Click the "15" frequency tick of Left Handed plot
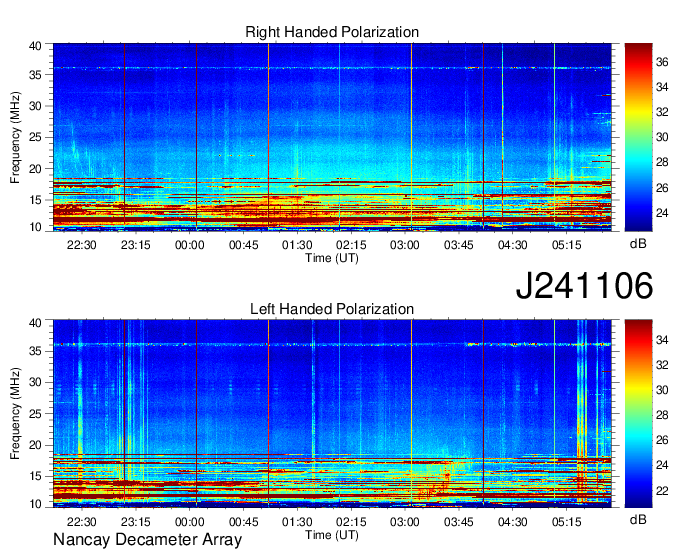 pos(35,477)
